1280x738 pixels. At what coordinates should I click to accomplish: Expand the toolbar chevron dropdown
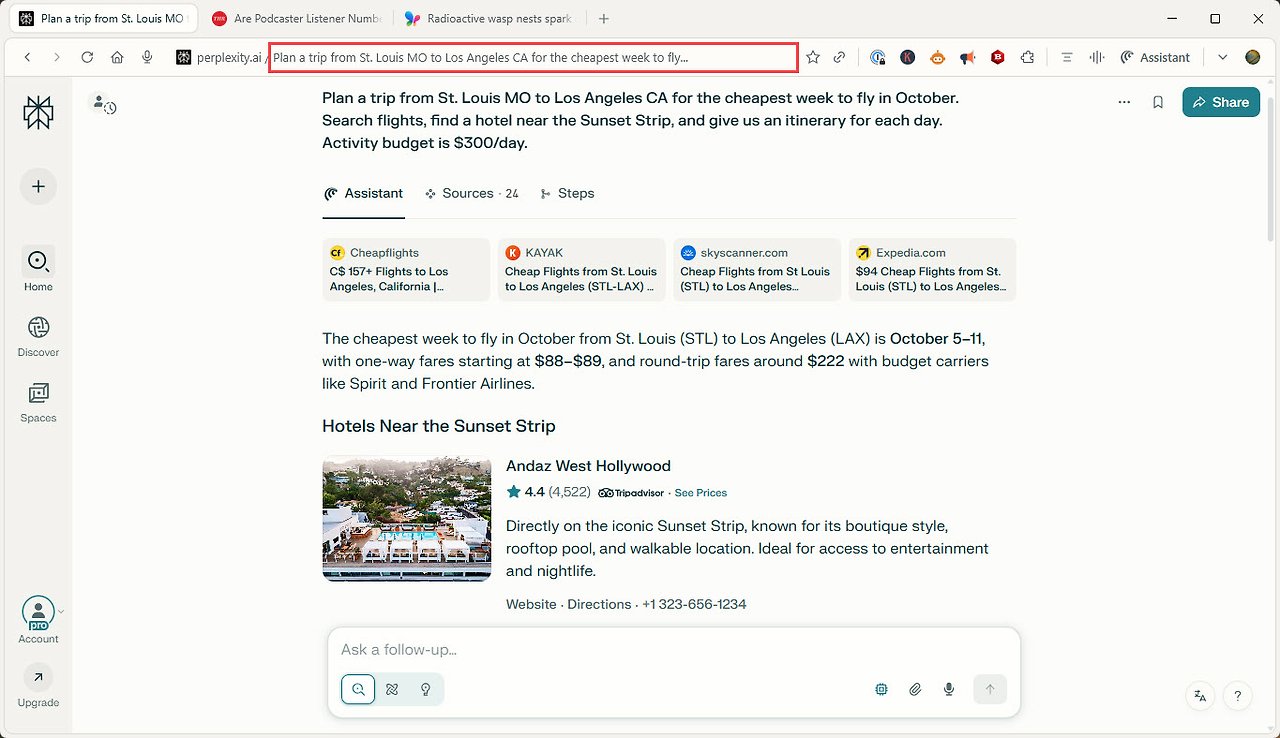[x=1222, y=58]
